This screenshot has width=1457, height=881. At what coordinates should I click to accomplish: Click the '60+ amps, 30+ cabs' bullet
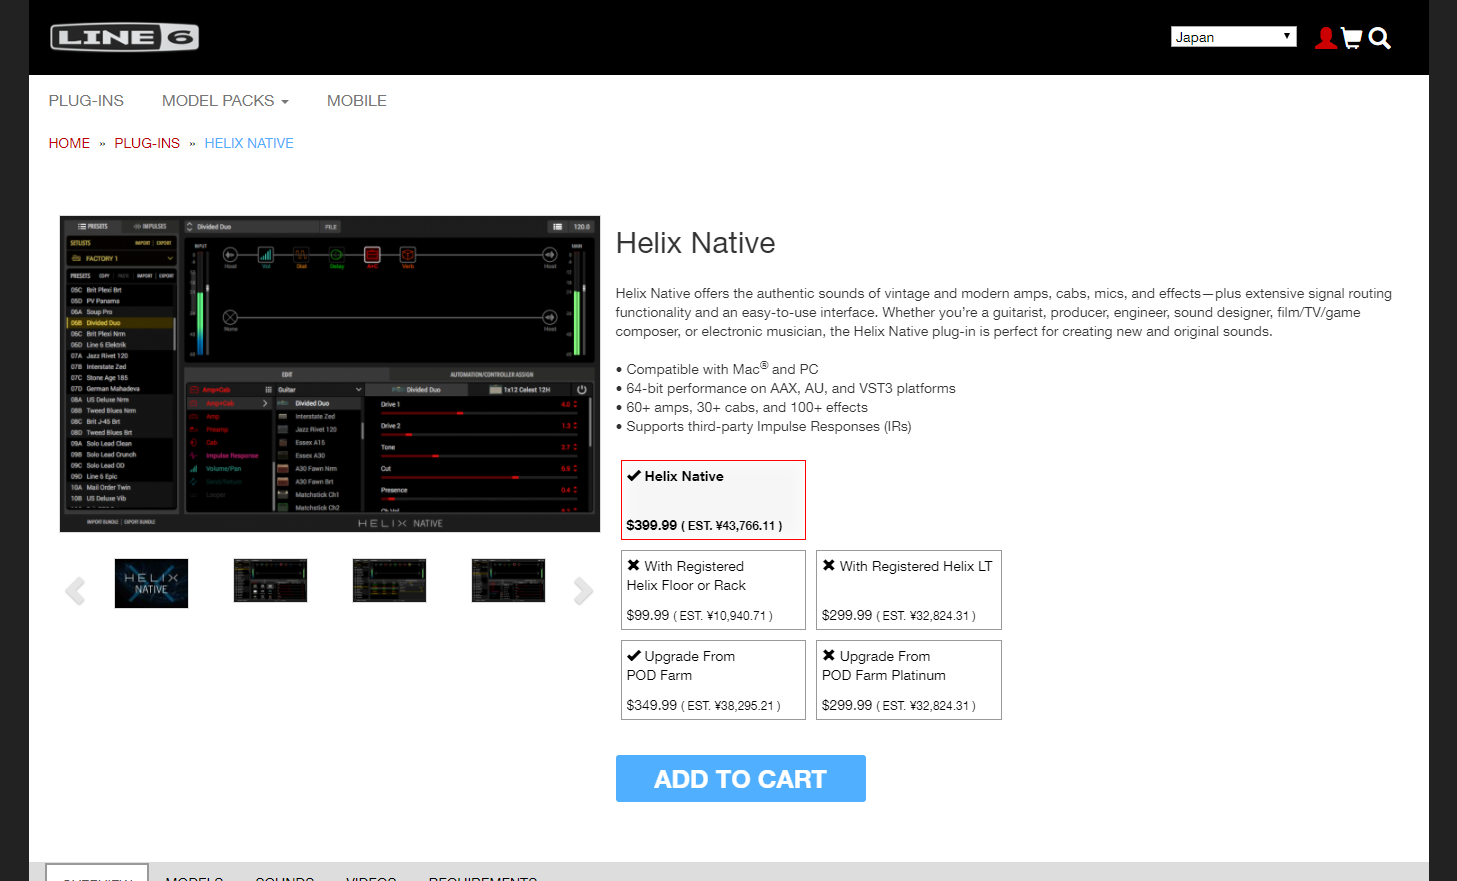point(742,407)
